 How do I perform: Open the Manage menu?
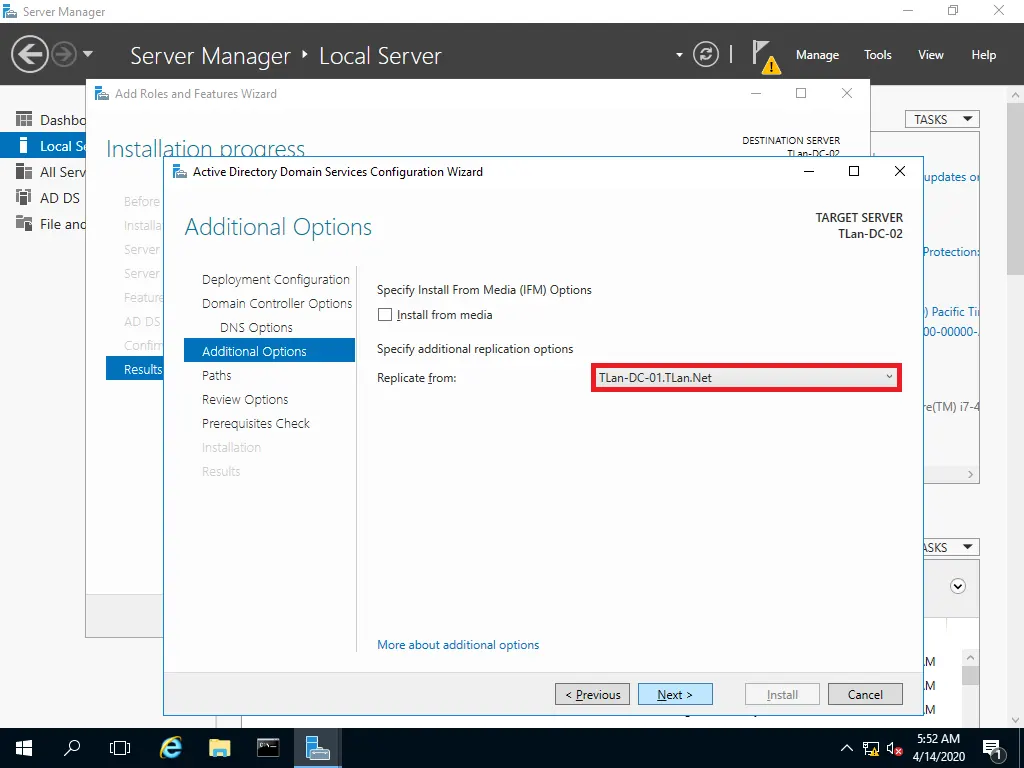click(x=817, y=55)
